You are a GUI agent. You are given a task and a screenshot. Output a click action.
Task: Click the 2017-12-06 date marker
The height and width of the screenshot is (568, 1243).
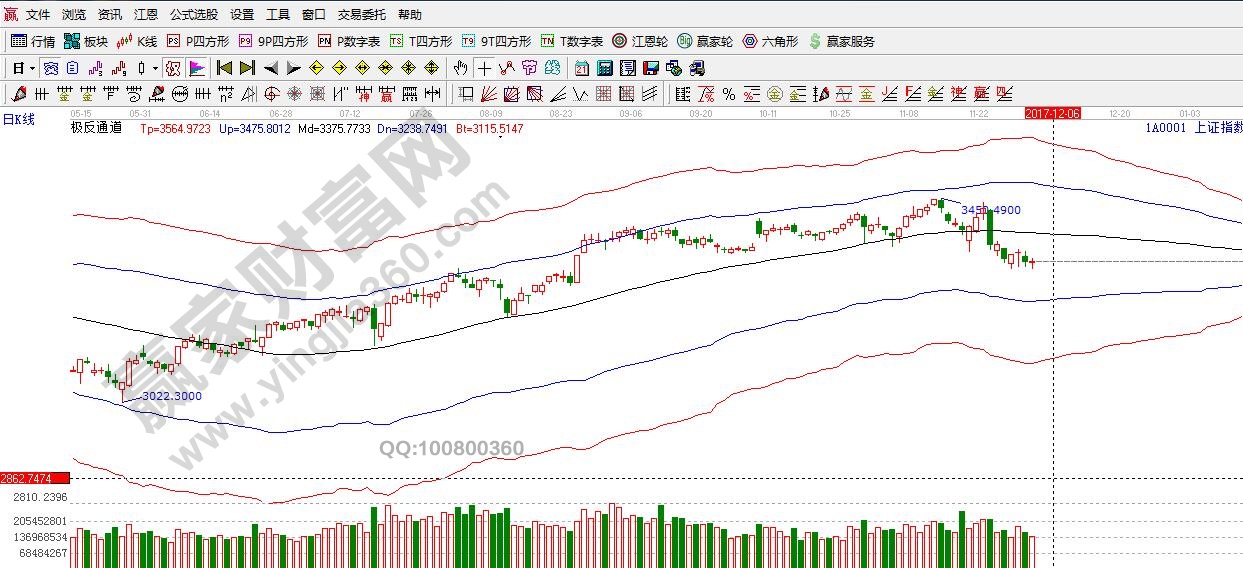tap(1052, 114)
